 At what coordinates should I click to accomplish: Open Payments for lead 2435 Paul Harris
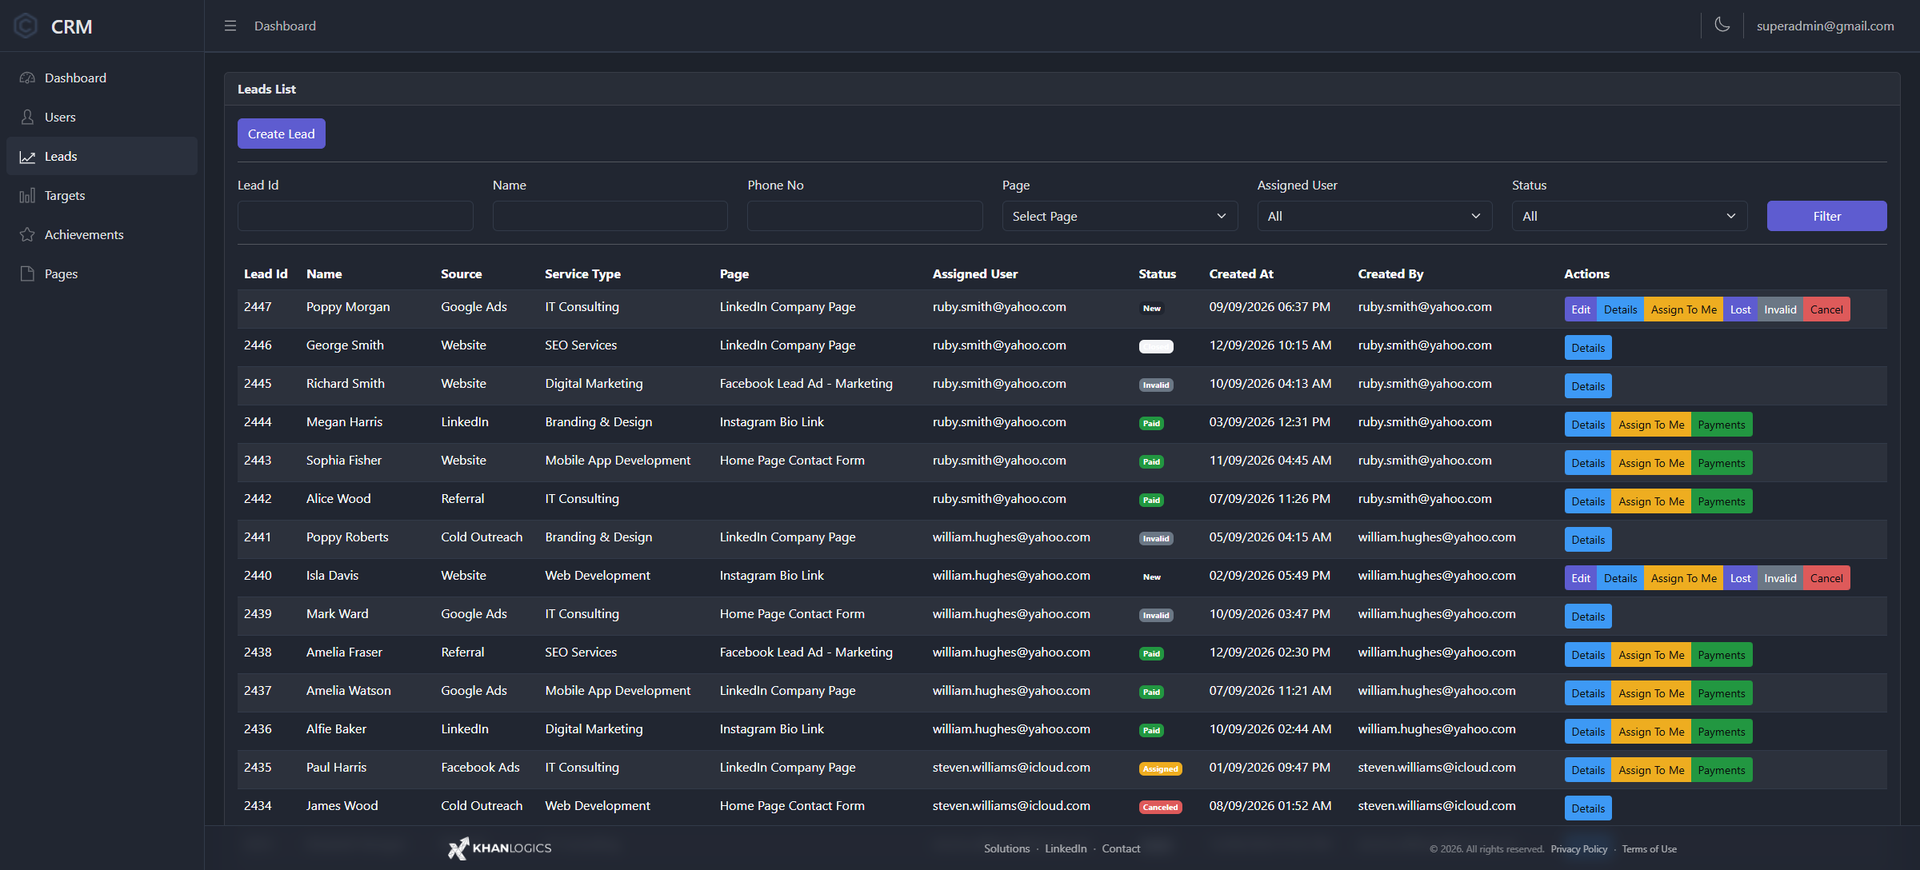pyautogui.click(x=1722, y=770)
